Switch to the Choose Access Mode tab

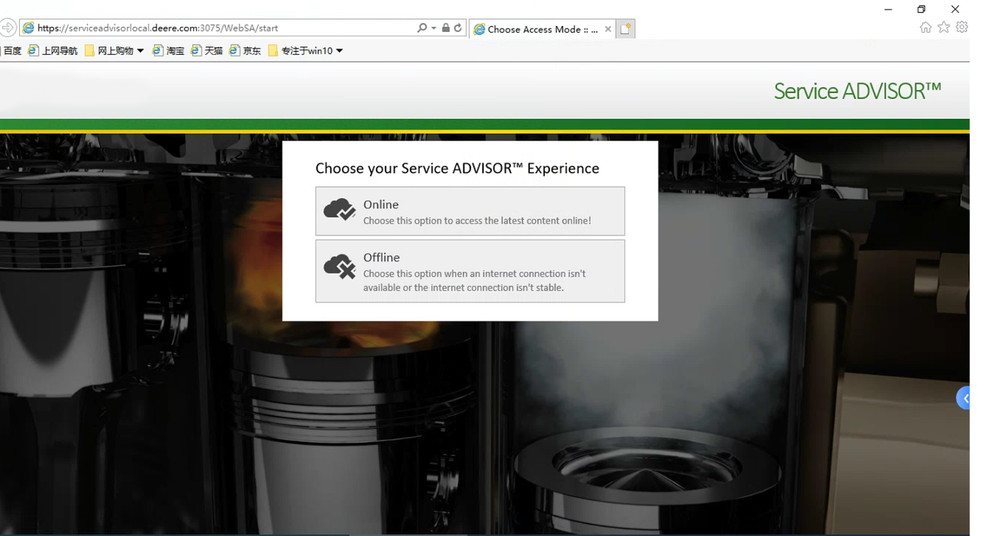coord(538,29)
